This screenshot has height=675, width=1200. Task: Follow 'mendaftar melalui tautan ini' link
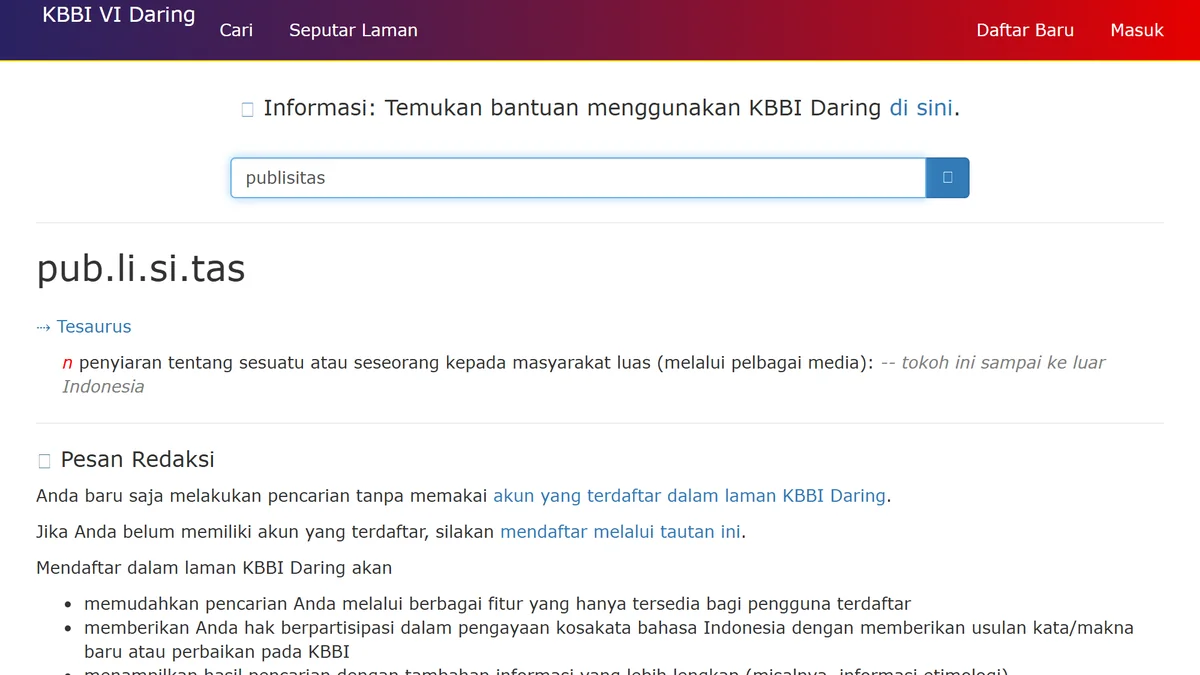click(621, 532)
